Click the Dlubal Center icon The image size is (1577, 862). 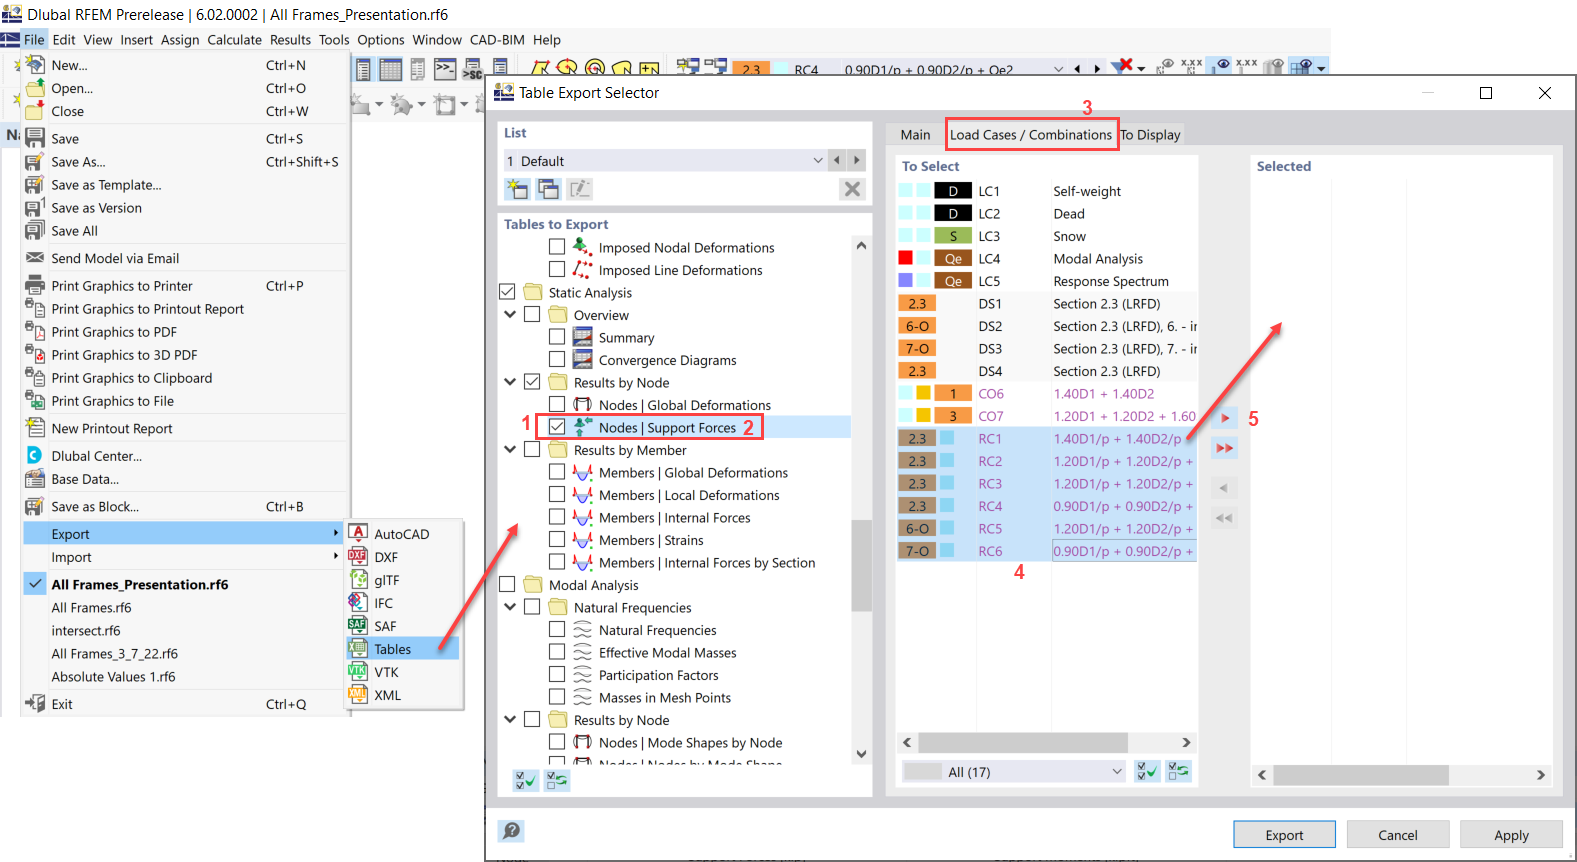click(x=34, y=455)
